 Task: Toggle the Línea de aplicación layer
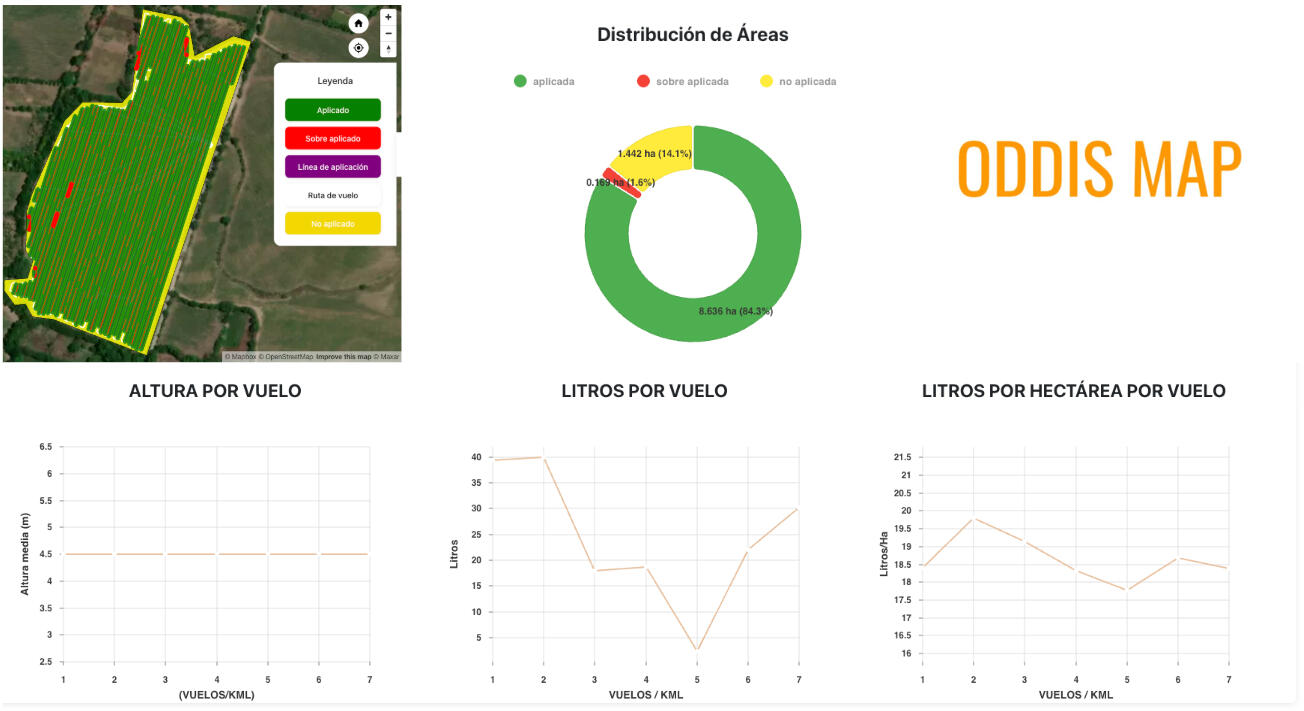(333, 167)
